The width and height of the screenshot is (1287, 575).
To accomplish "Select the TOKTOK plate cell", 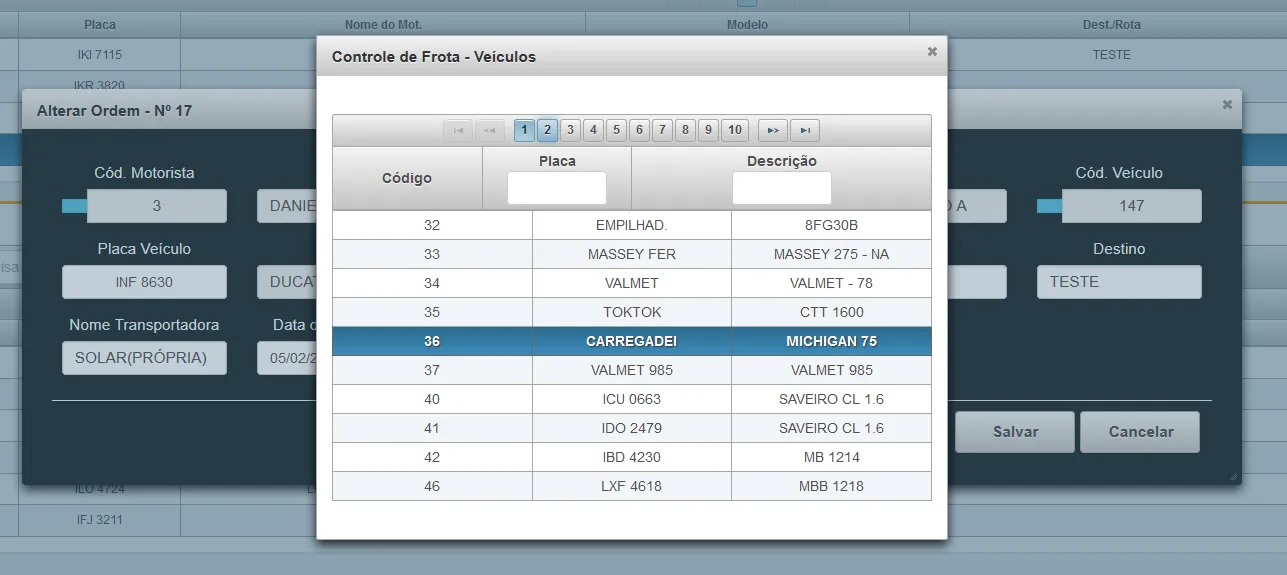I will tap(632, 312).
